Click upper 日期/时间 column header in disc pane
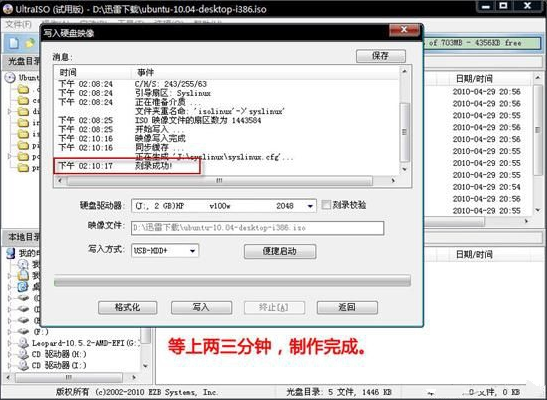547x400 pixels. pyautogui.click(x=474, y=79)
